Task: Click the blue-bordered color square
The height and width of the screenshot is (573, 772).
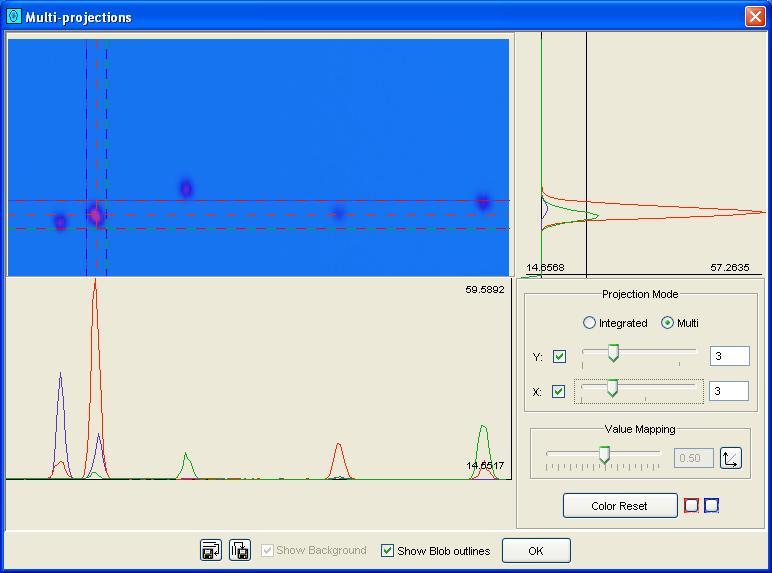Action: click(711, 505)
